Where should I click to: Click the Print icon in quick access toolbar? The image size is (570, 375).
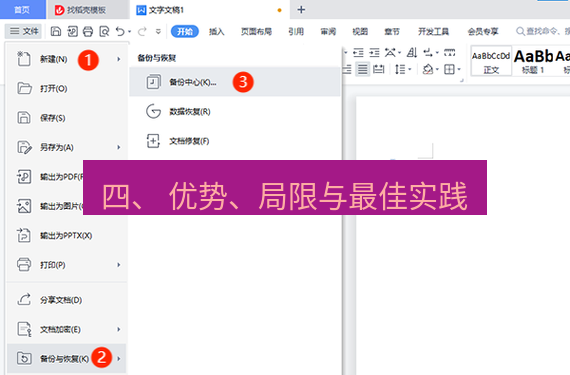pos(88,32)
